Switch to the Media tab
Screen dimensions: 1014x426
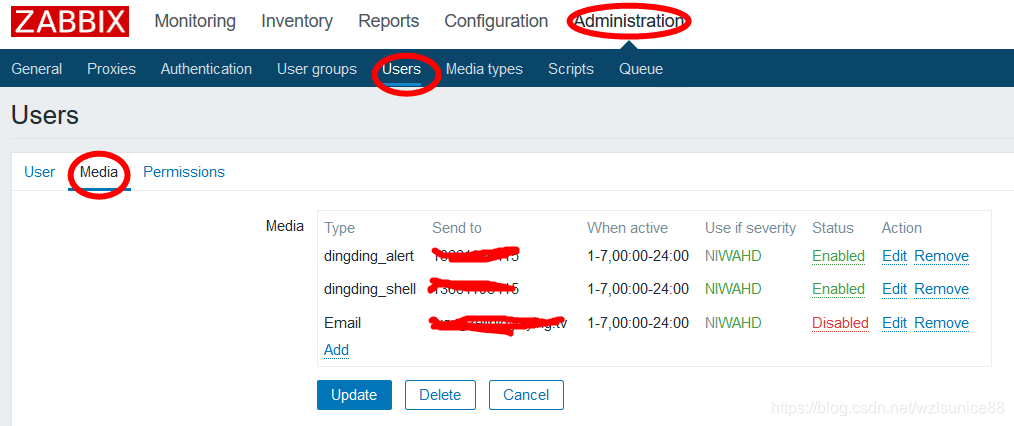tap(99, 172)
